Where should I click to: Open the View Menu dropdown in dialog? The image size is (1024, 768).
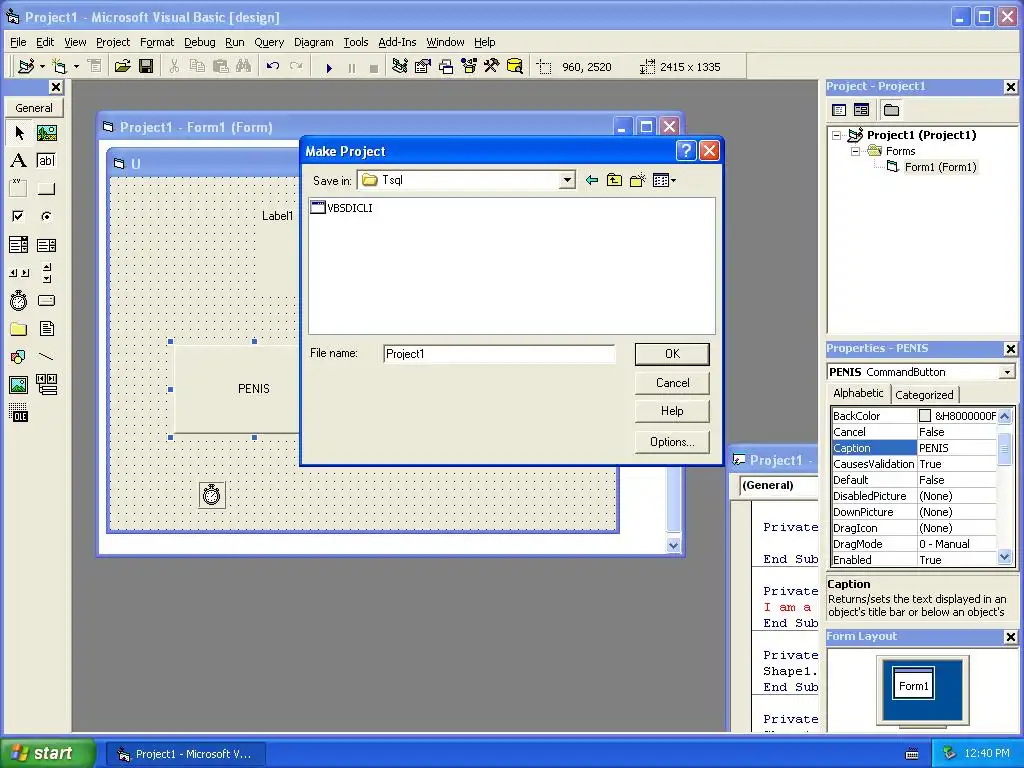(664, 180)
